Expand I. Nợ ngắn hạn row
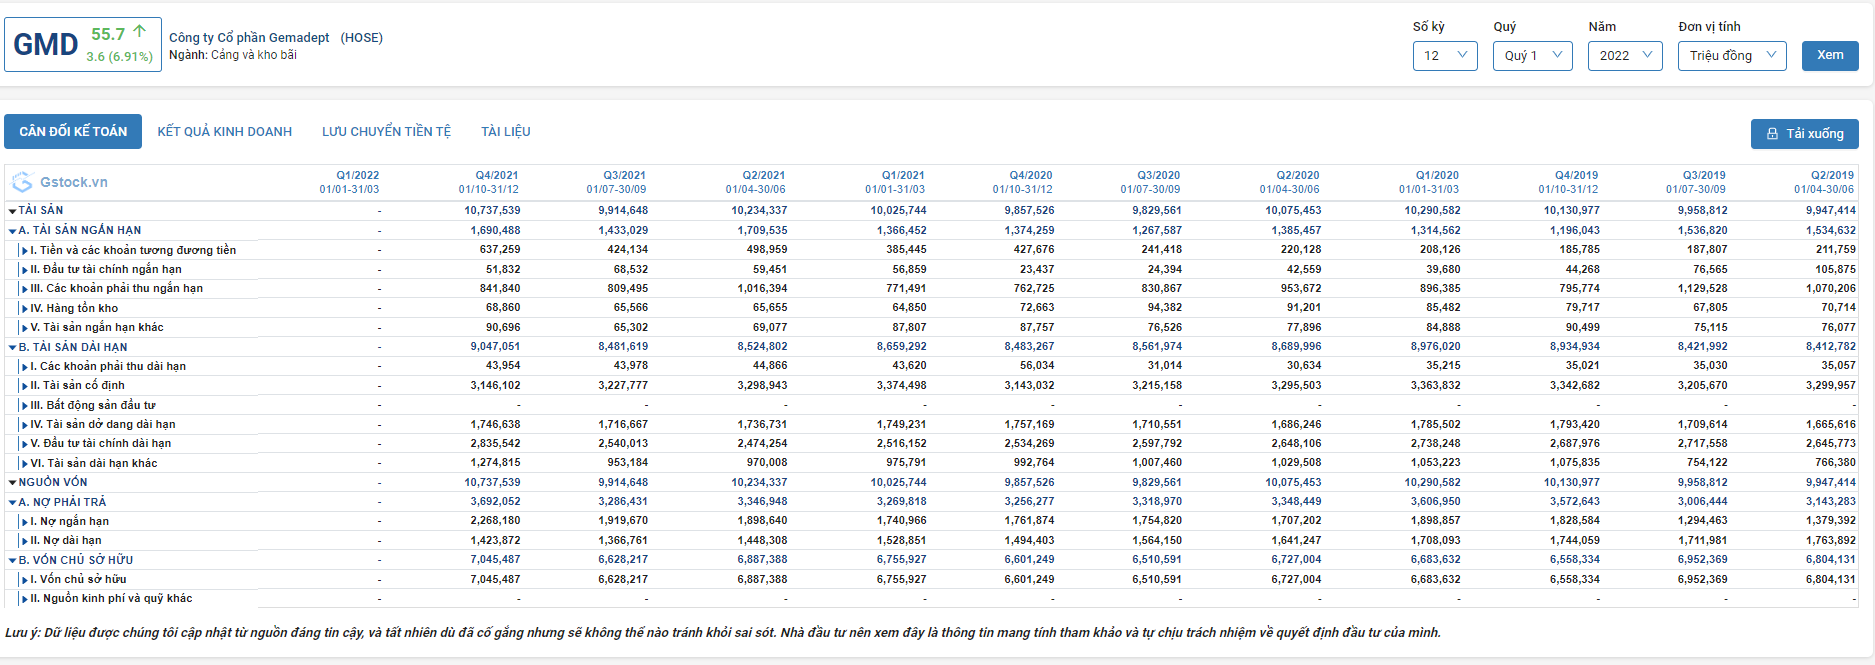This screenshot has width=1875, height=665. click(25, 522)
